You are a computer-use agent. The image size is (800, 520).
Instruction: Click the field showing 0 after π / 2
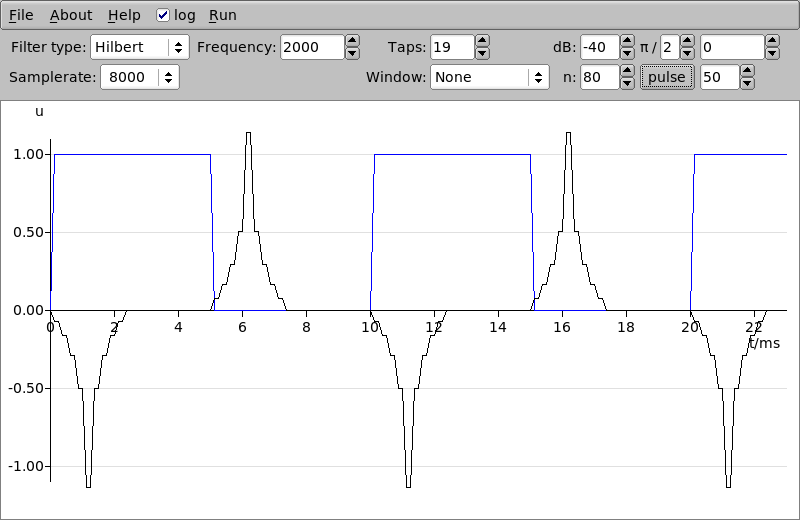pos(732,47)
